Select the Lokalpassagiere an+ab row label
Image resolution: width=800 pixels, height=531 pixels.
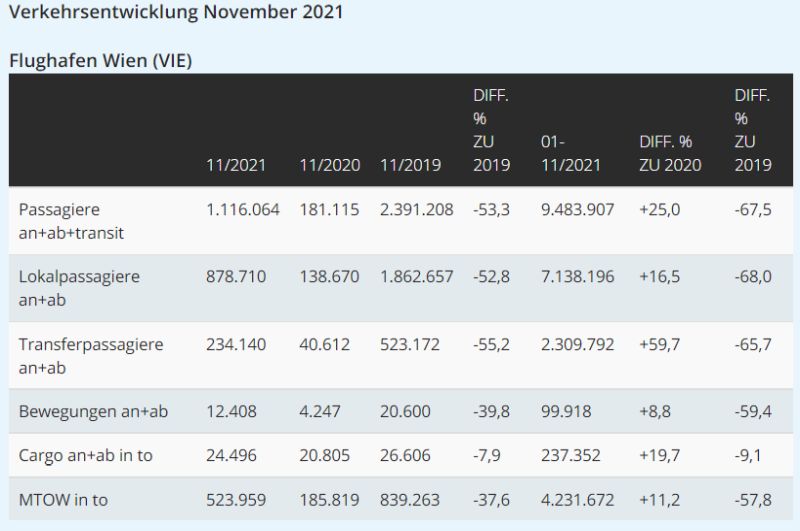click(79, 288)
